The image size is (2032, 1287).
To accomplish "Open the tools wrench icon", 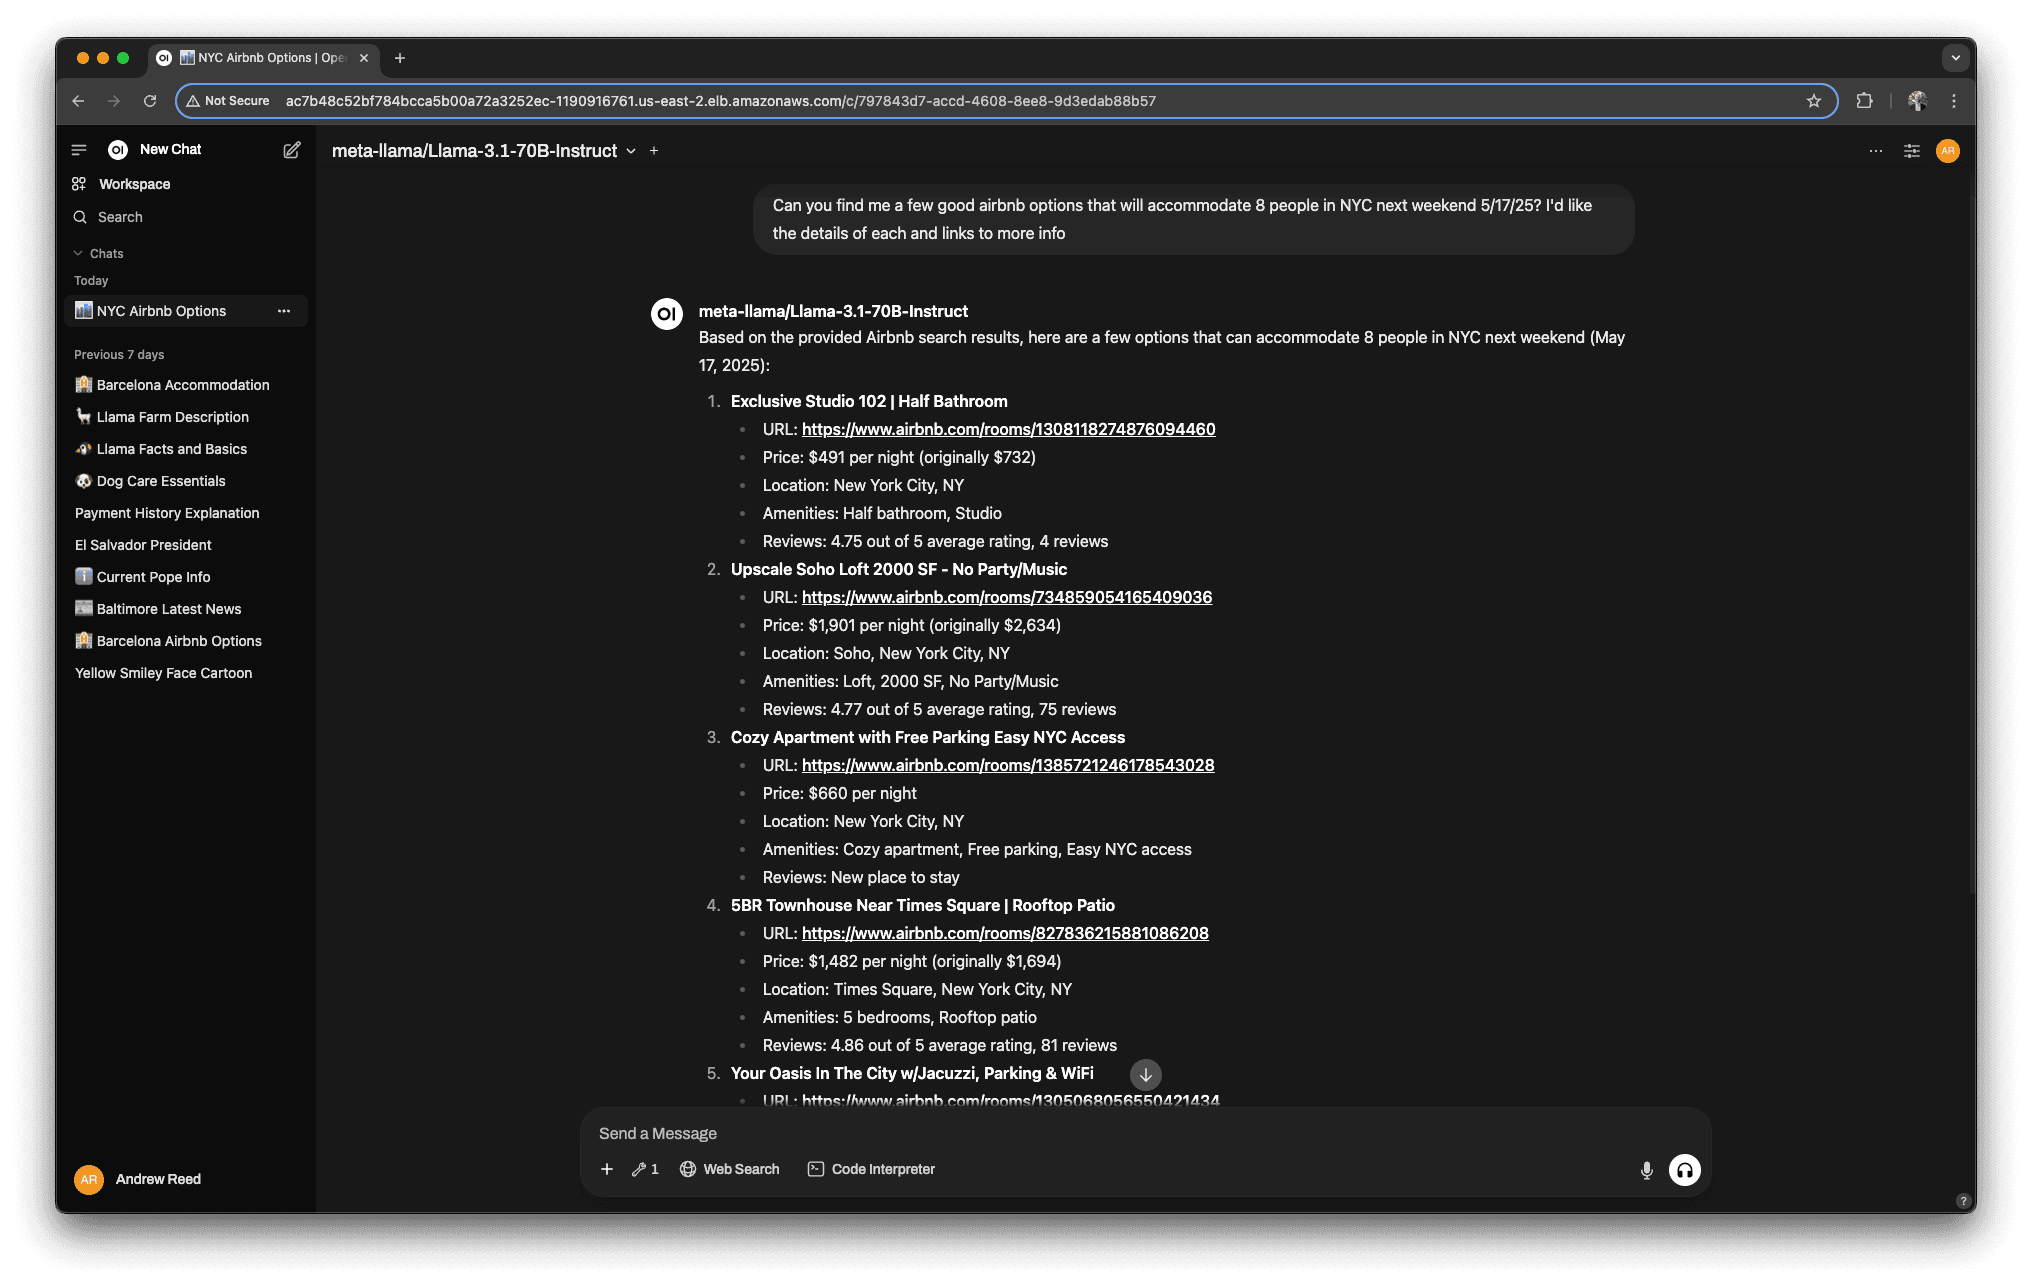I will 645,1169.
